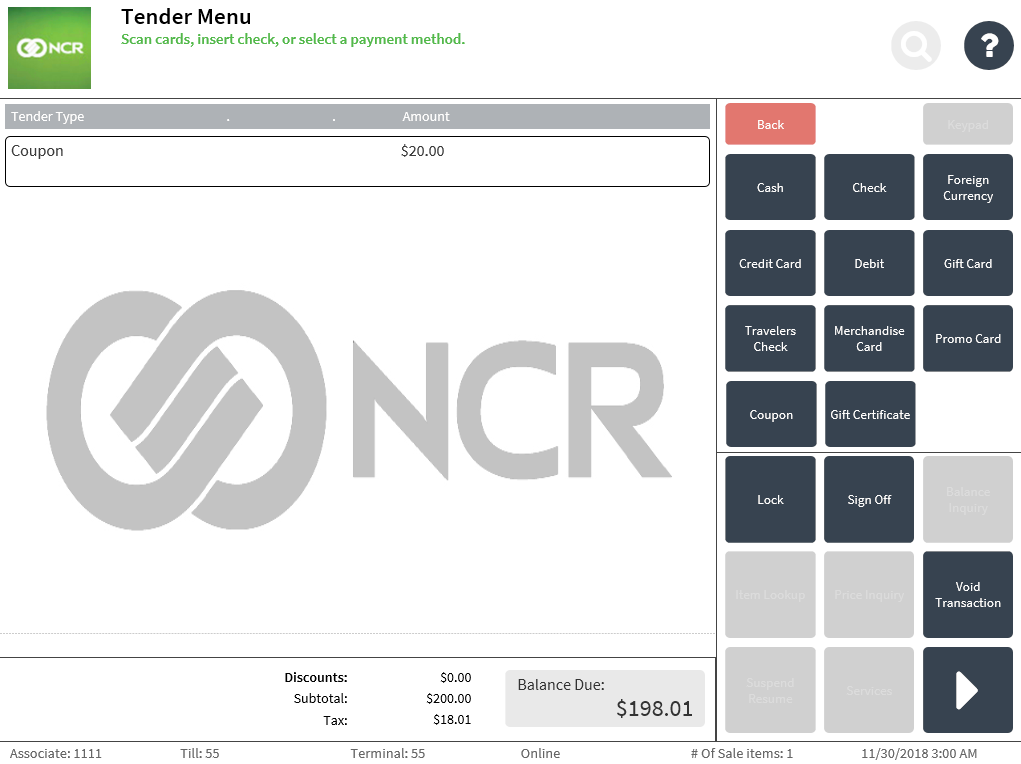Sign Off the associate
This screenshot has height=764, width=1021.
(x=869, y=500)
